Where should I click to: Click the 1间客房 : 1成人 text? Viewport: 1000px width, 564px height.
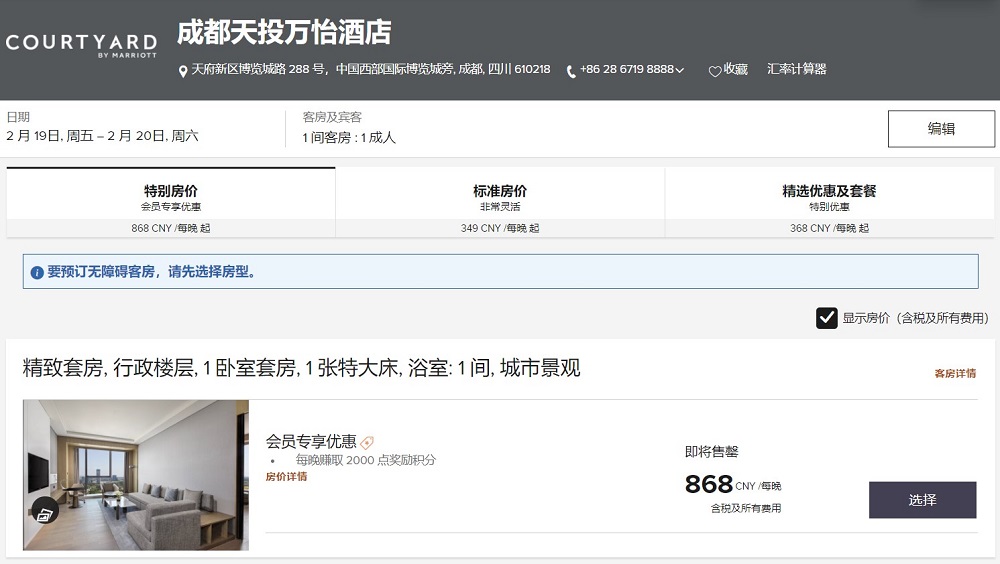(349, 137)
